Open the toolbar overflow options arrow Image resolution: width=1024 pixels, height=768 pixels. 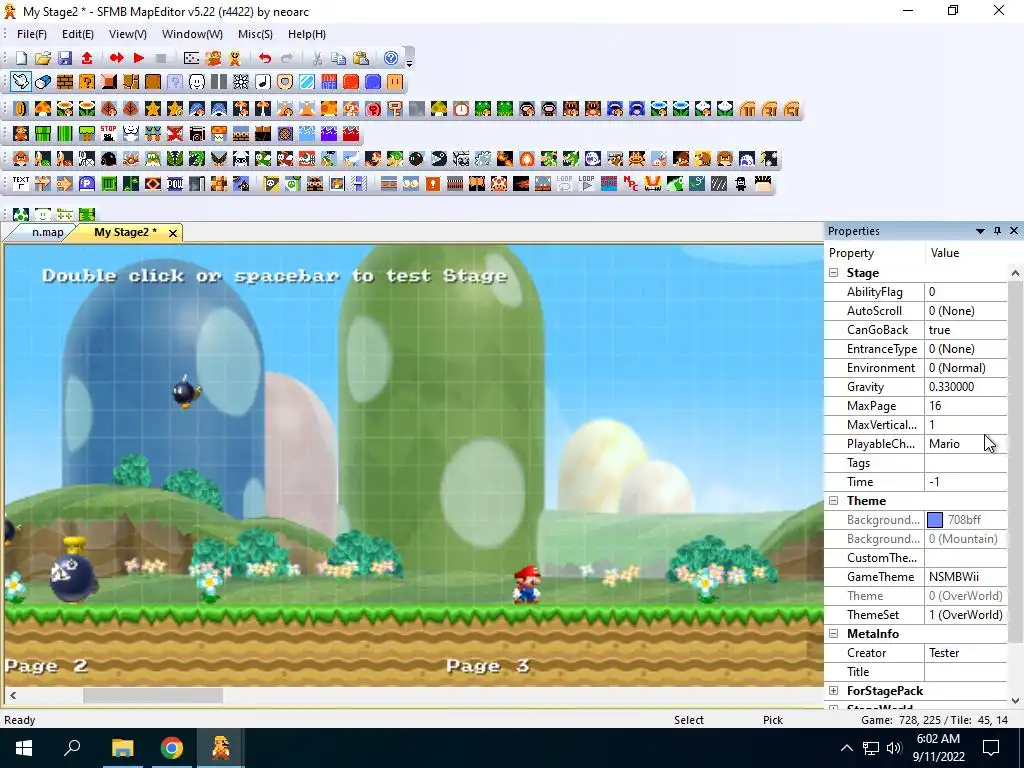point(409,63)
